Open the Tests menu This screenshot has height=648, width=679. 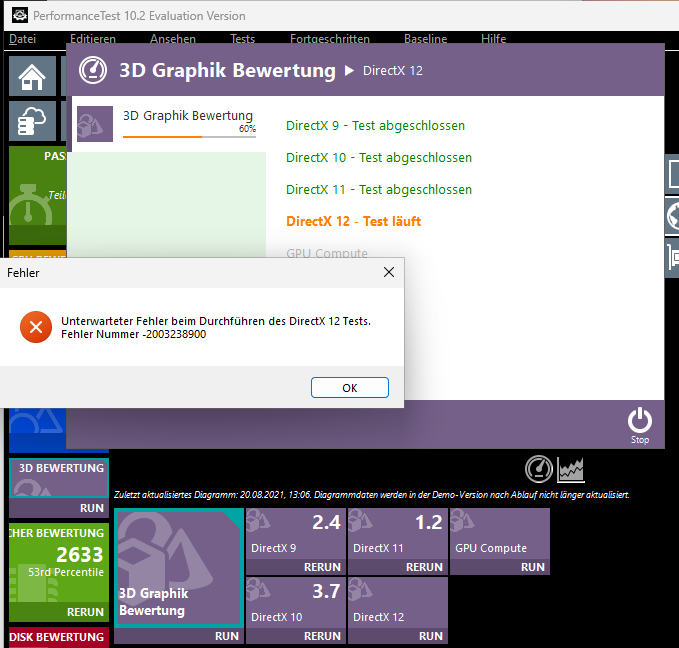242,39
